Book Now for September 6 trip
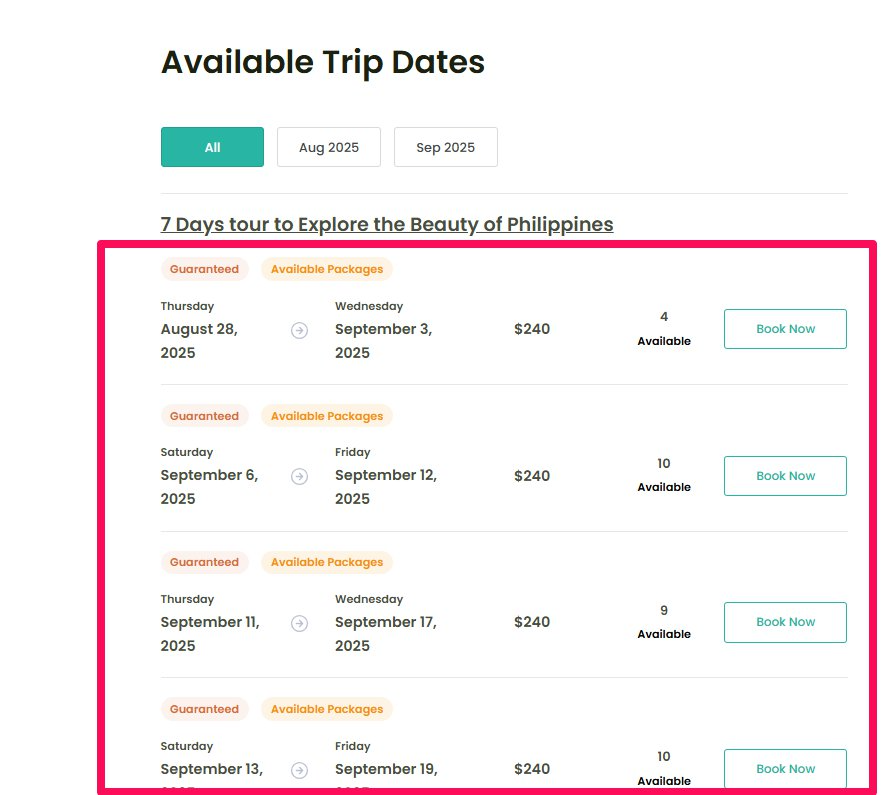Image resolution: width=891 pixels, height=795 pixels. click(x=785, y=476)
